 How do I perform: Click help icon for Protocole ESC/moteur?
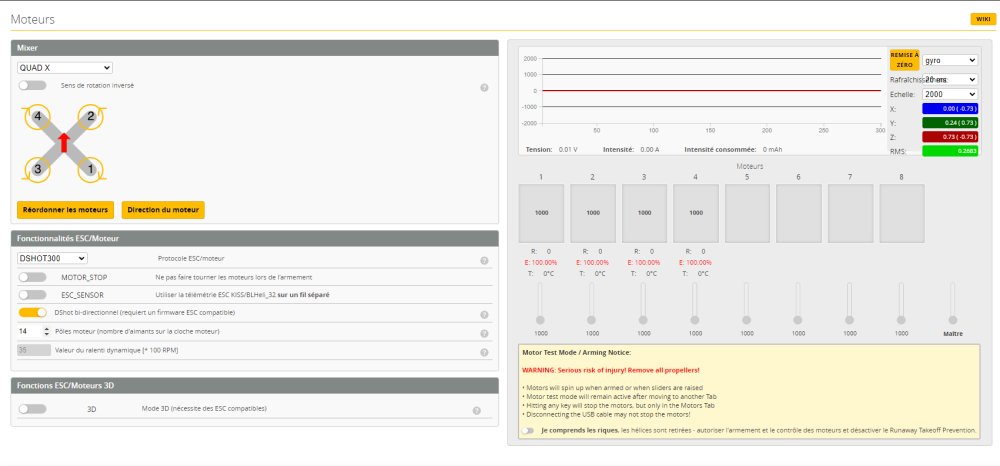[484, 260]
